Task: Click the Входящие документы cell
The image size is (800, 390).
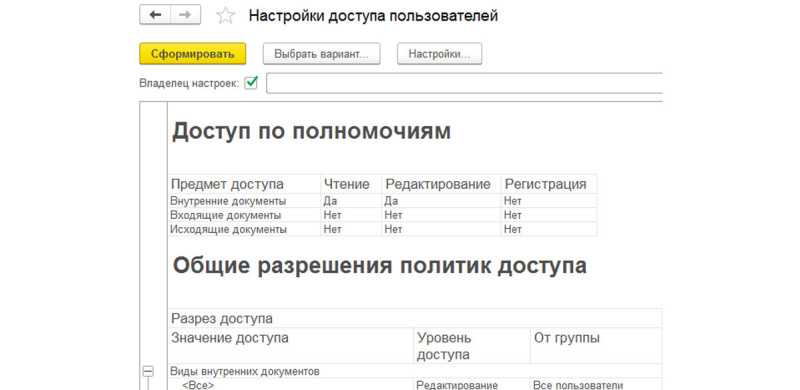Action: 244,215
